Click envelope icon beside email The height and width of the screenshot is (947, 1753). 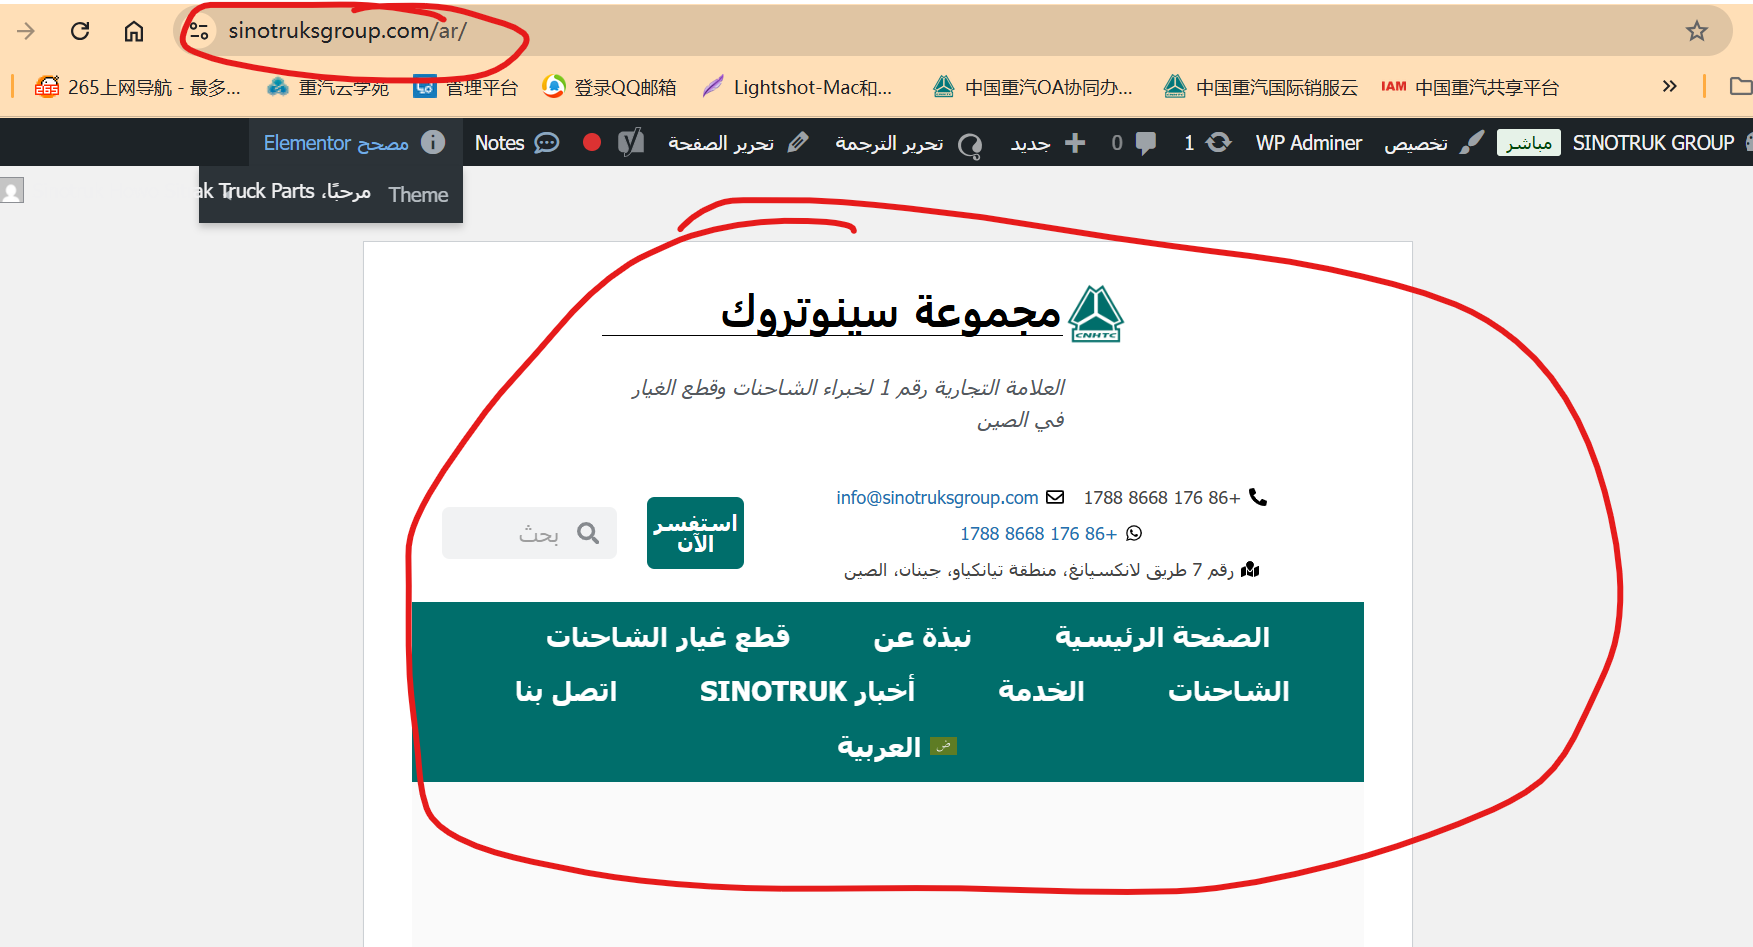(x=1055, y=497)
